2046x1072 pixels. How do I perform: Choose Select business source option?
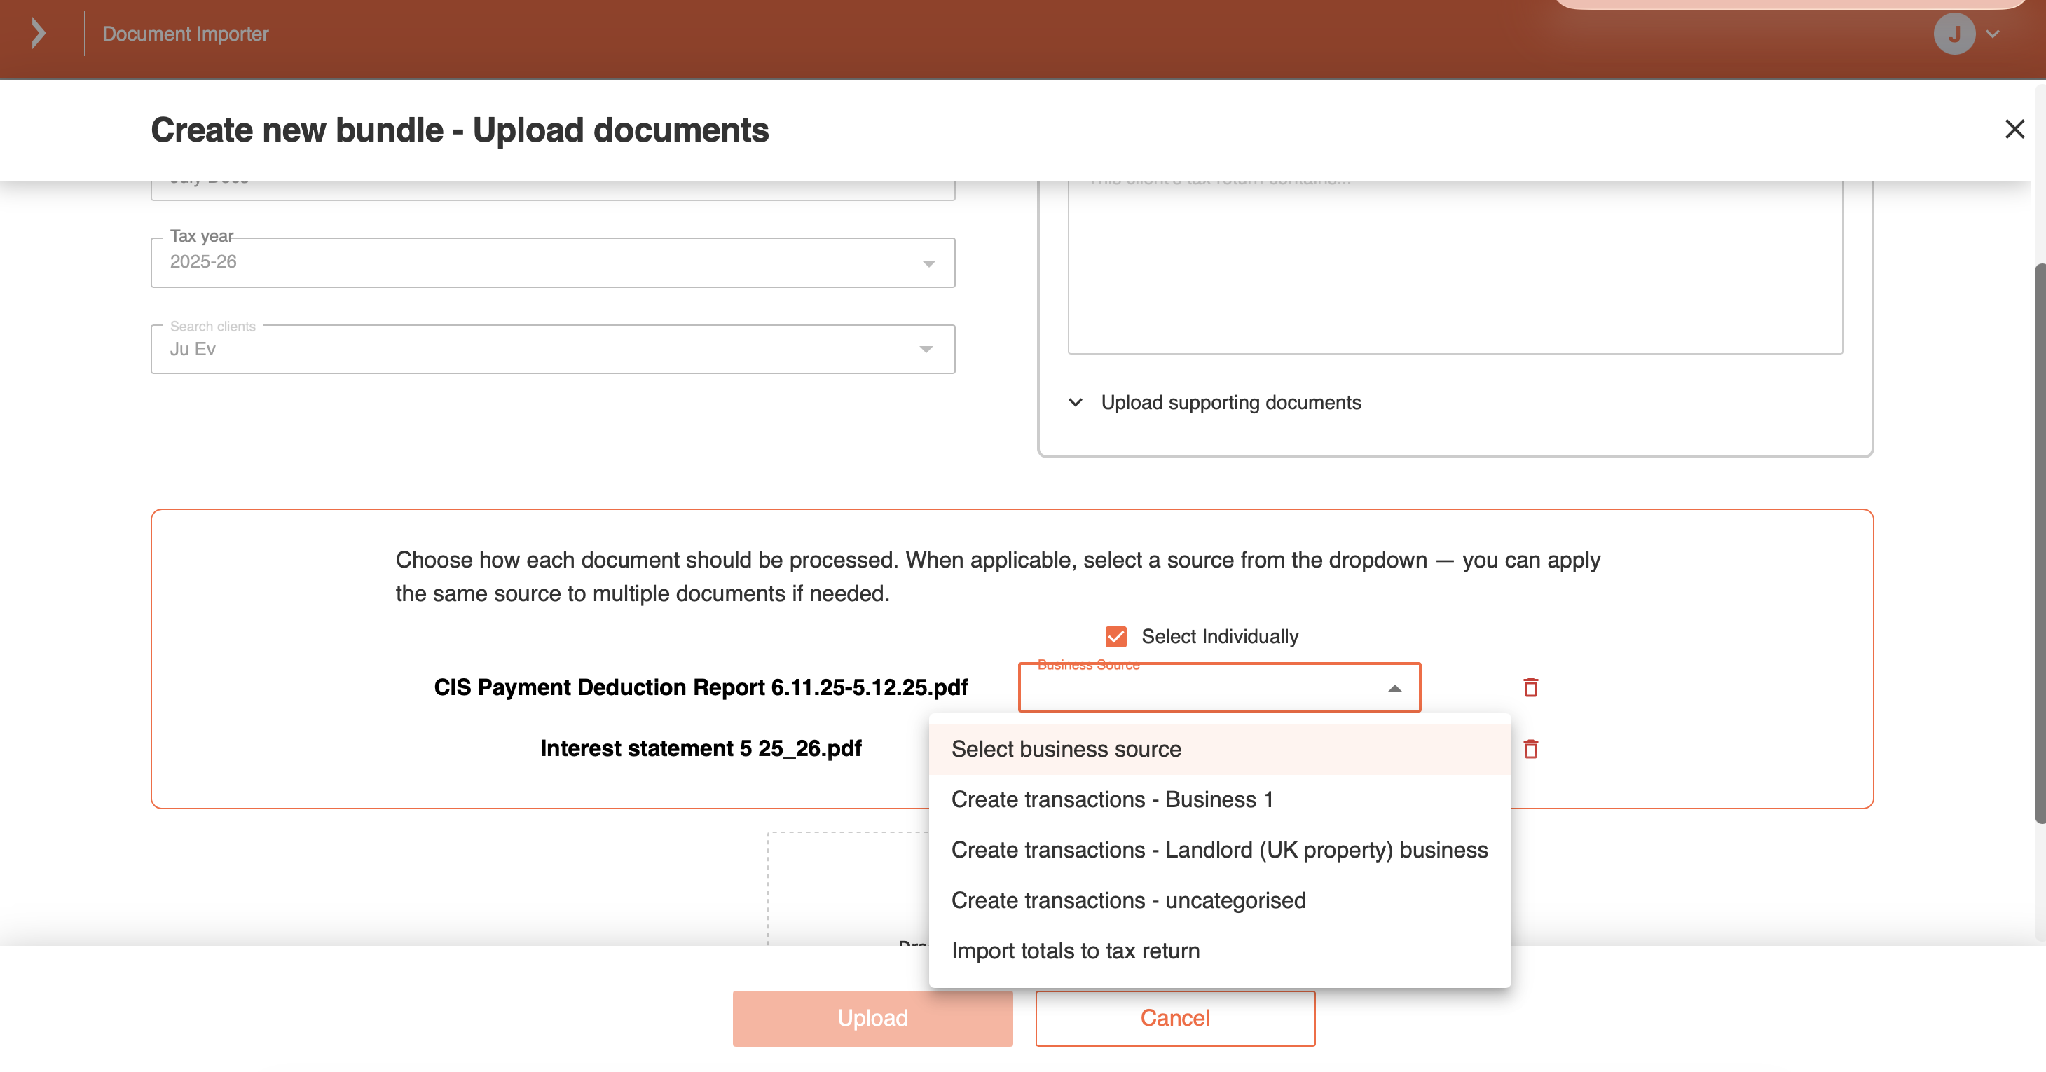[1219, 749]
